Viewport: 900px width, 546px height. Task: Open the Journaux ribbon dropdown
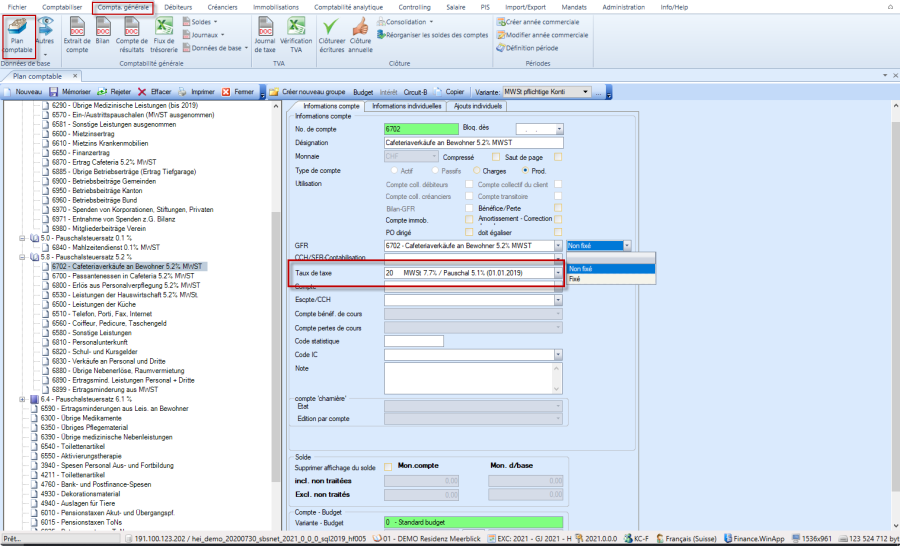[x=204, y=35]
